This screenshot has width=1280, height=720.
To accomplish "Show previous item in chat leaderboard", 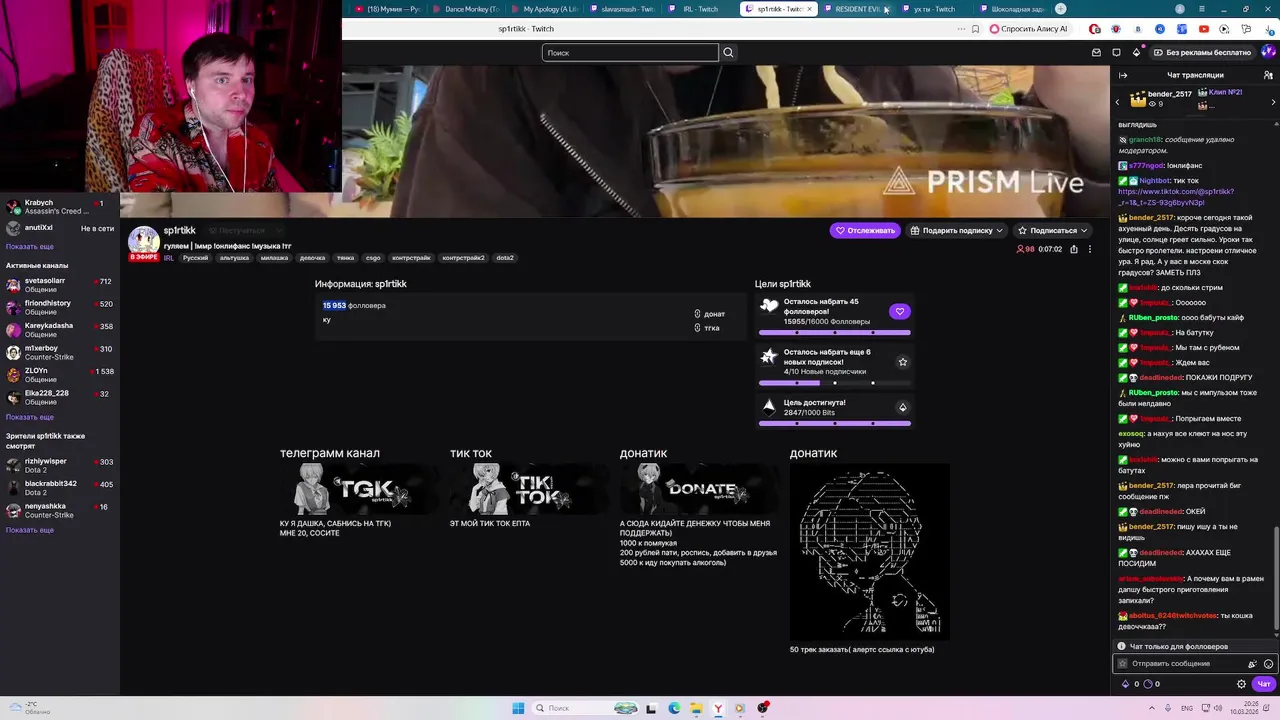I will pos(1118,102).
